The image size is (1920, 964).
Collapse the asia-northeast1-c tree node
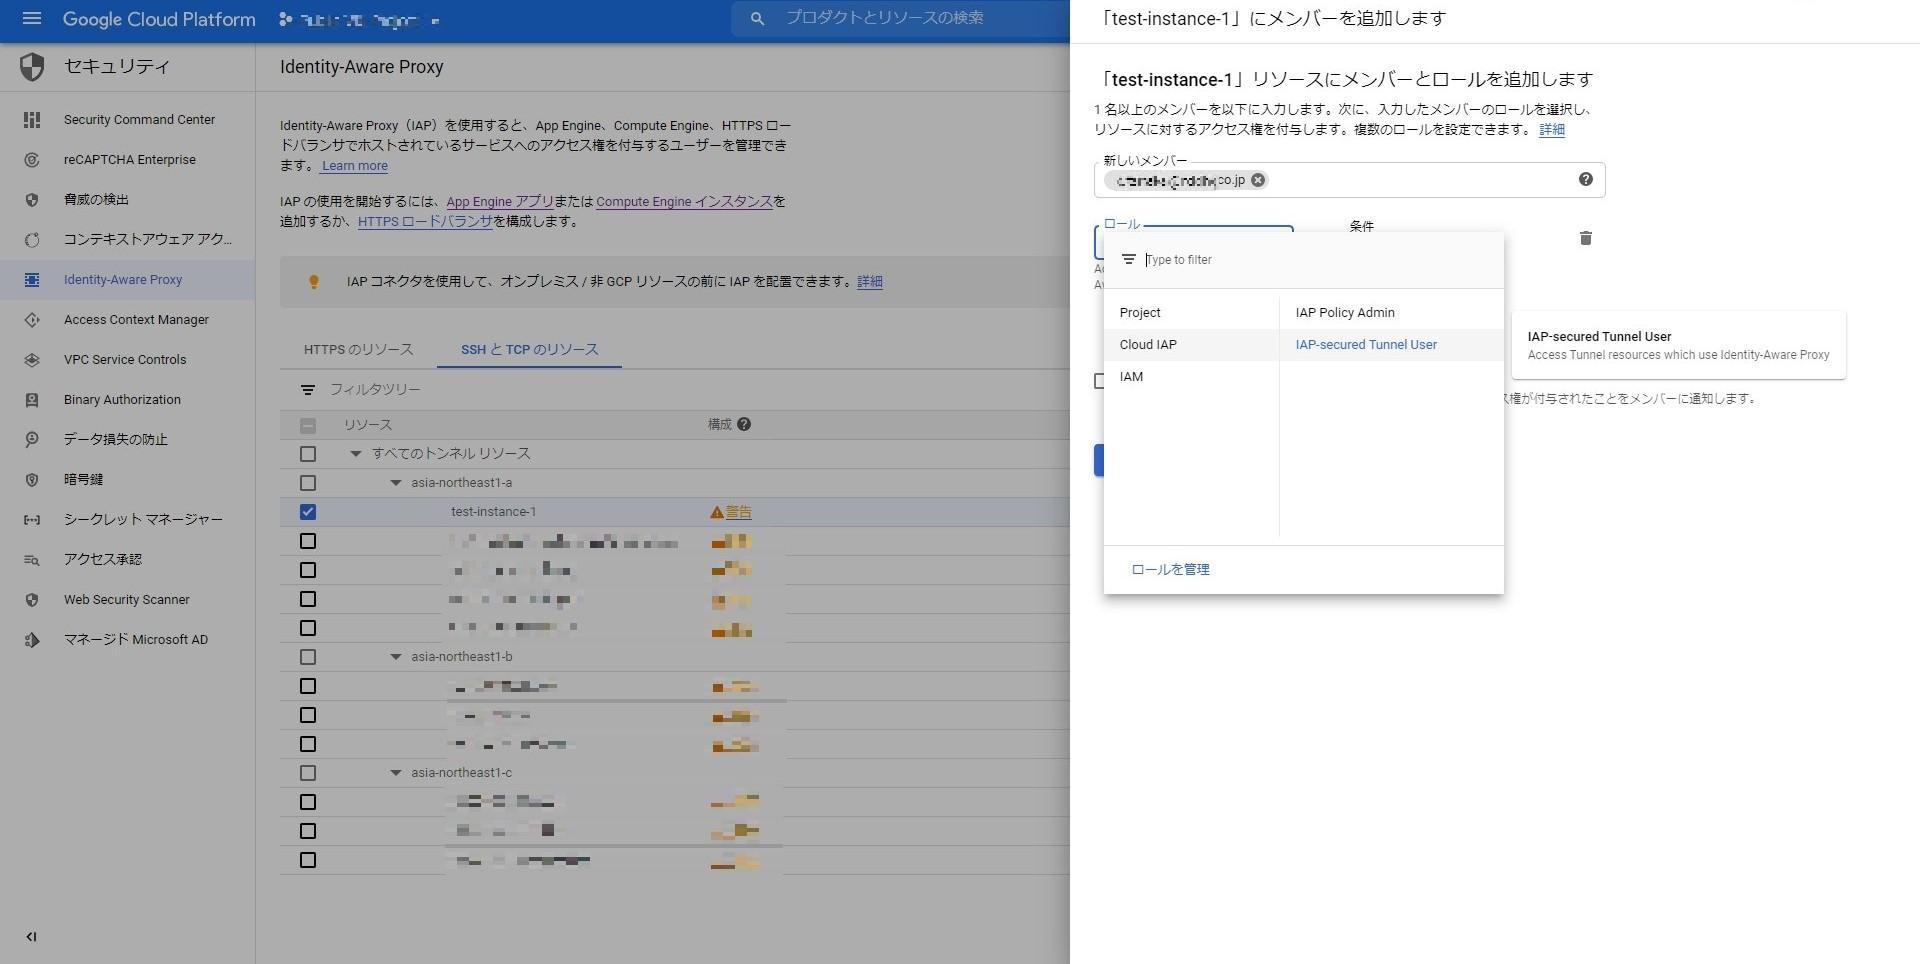pyautogui.click(x=395, y=773)
